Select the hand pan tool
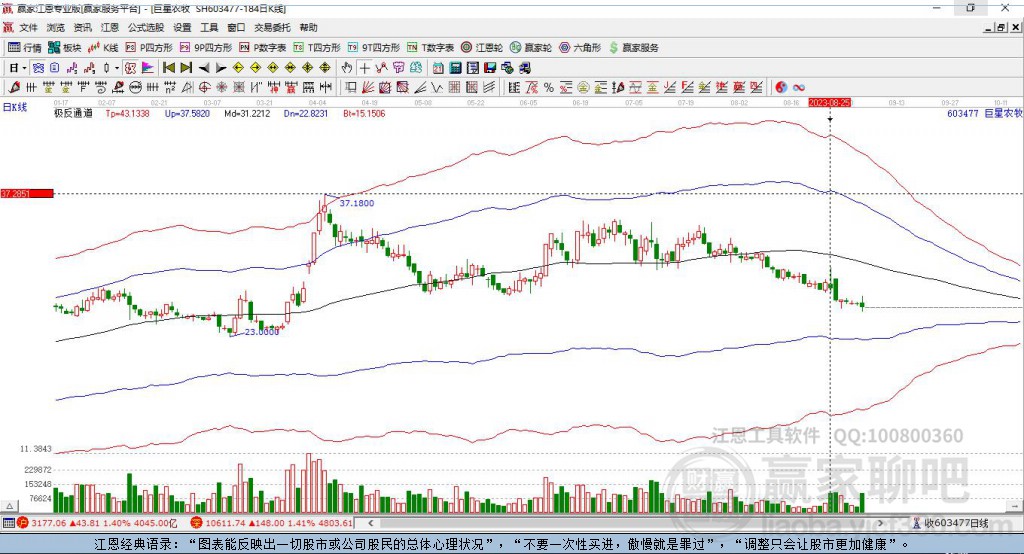 click(x=347, y=68)
